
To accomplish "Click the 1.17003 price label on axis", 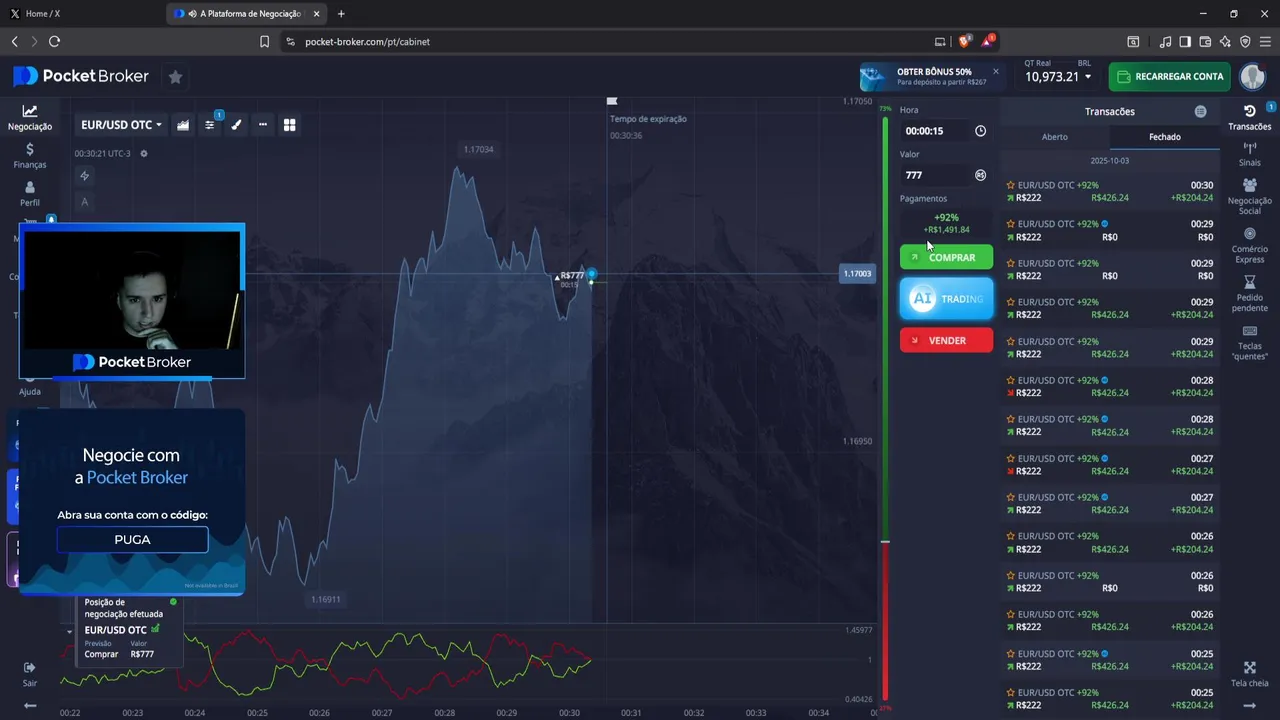I will click(x=857, y=273).
